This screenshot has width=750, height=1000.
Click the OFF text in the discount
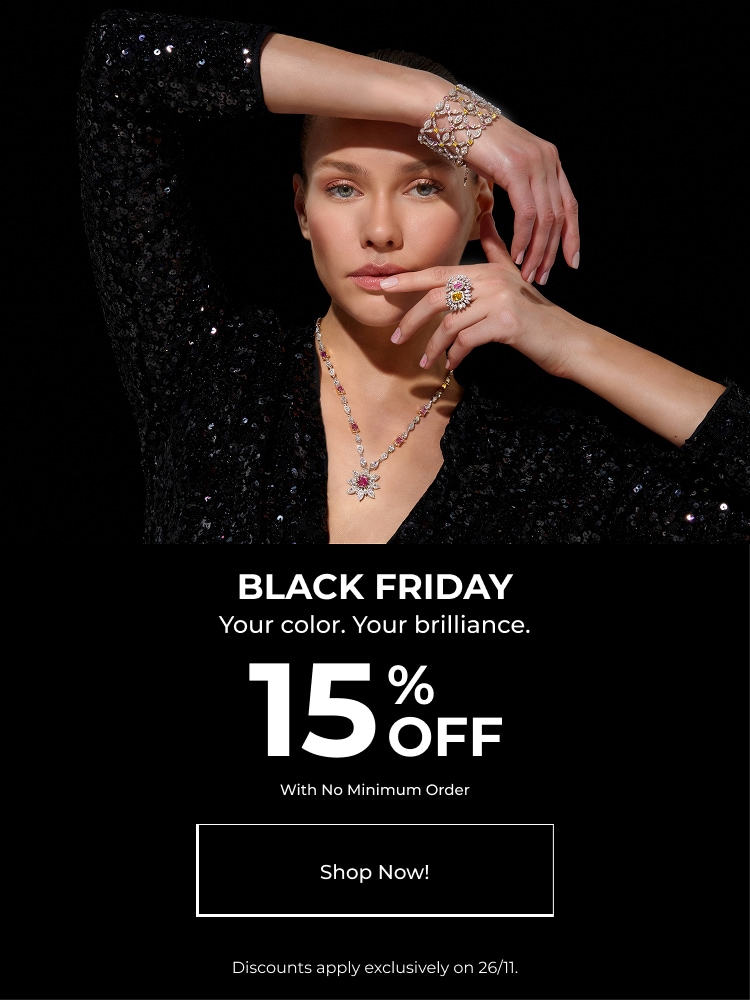[445, 737]
